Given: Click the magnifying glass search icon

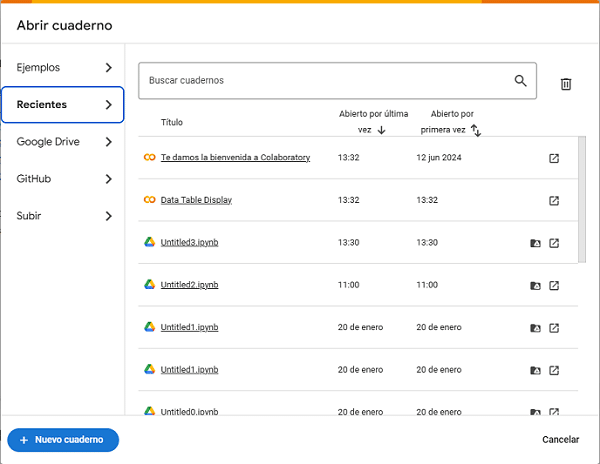Looking at the screenshot, I should click(x=520, y=81).
